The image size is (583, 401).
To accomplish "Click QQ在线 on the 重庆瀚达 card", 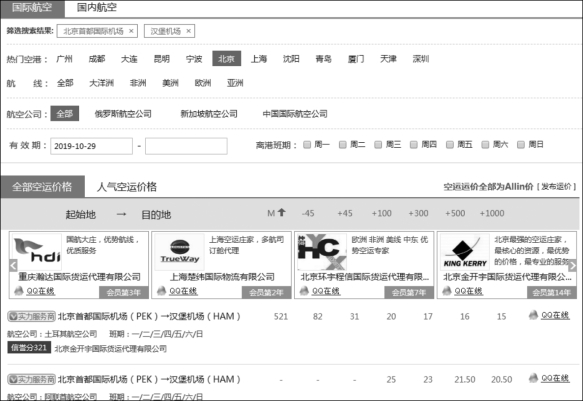I will (x=41, y=291).
